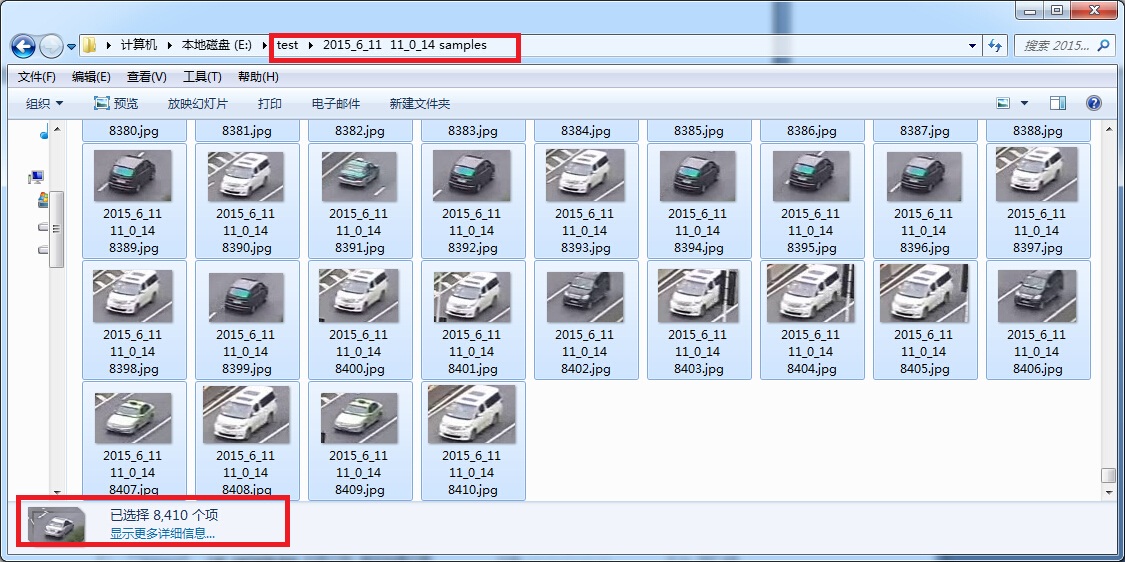Image resolution: width=1125 pixels, height=562 pixels.
Task: Select thumbnail of 8392.jpg
Action: click(472, 176)
